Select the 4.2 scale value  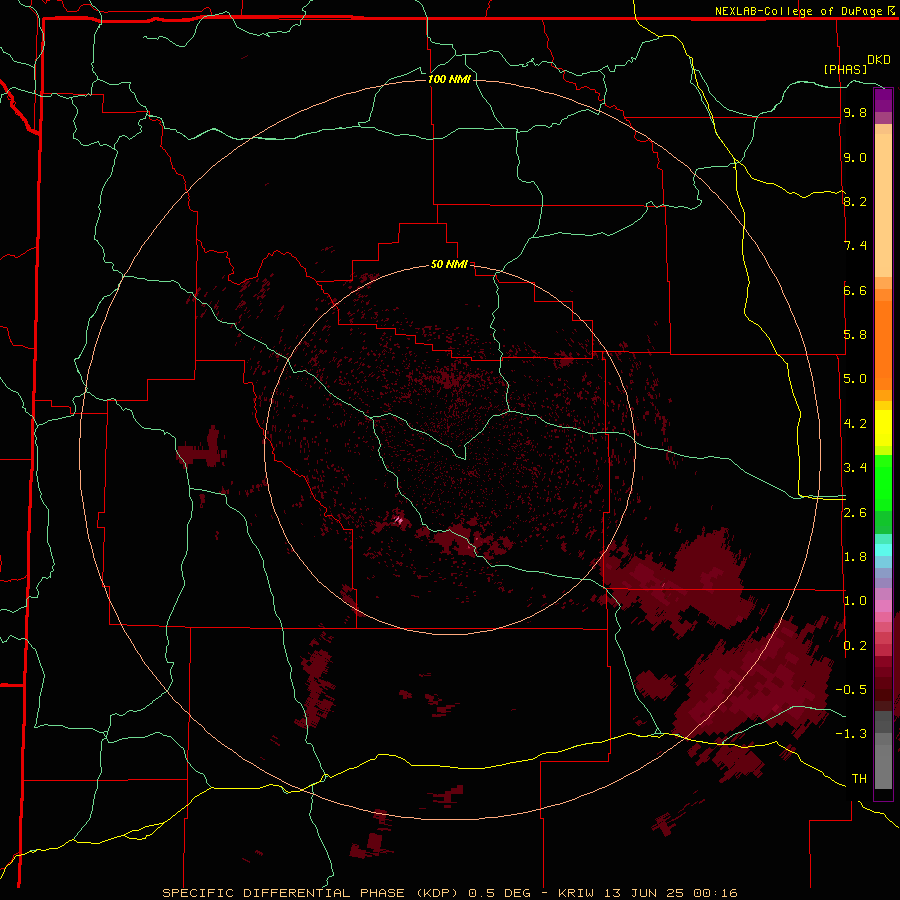click(x=855, y=424)
